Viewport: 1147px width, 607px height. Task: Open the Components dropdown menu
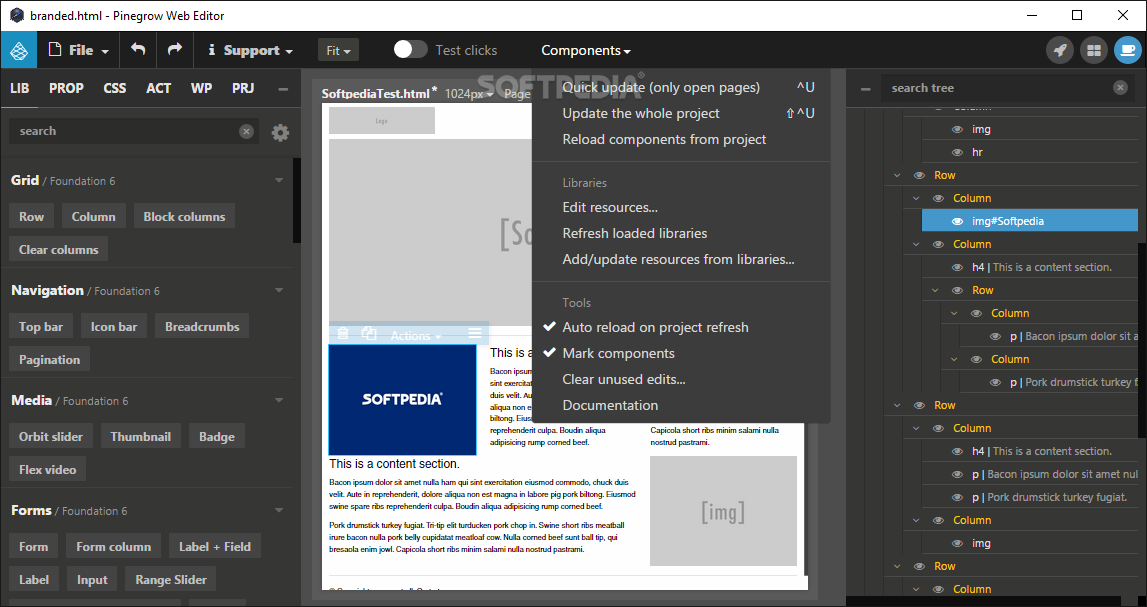pyautogui.click(x=586, y=50)
